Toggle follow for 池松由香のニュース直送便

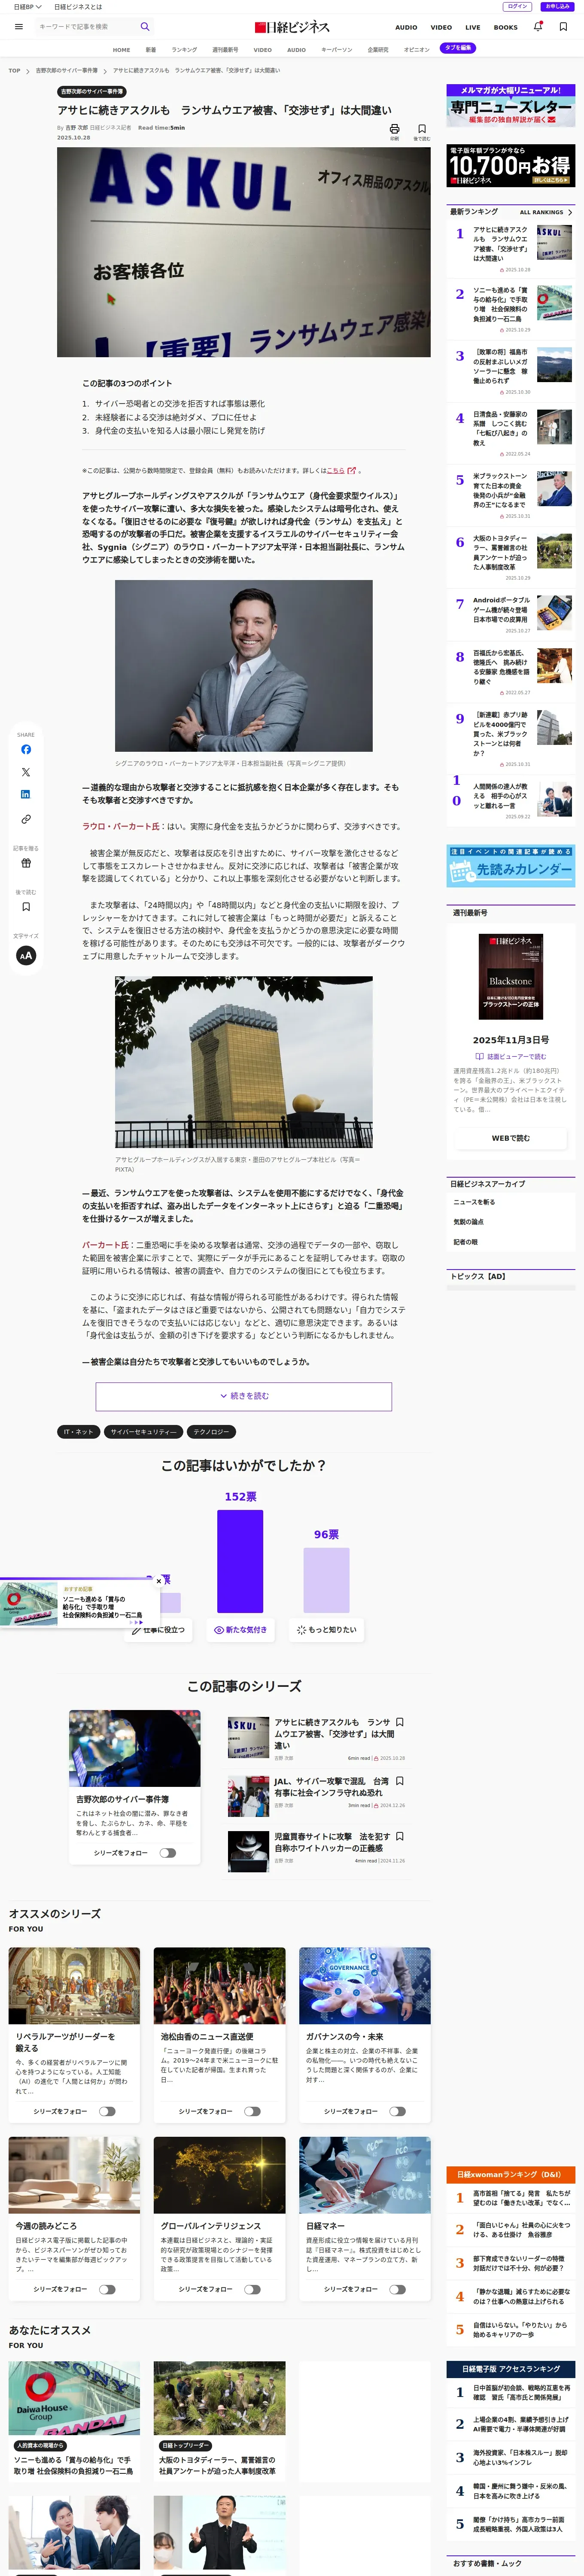pyautogui.click(x=252, y=2111)
